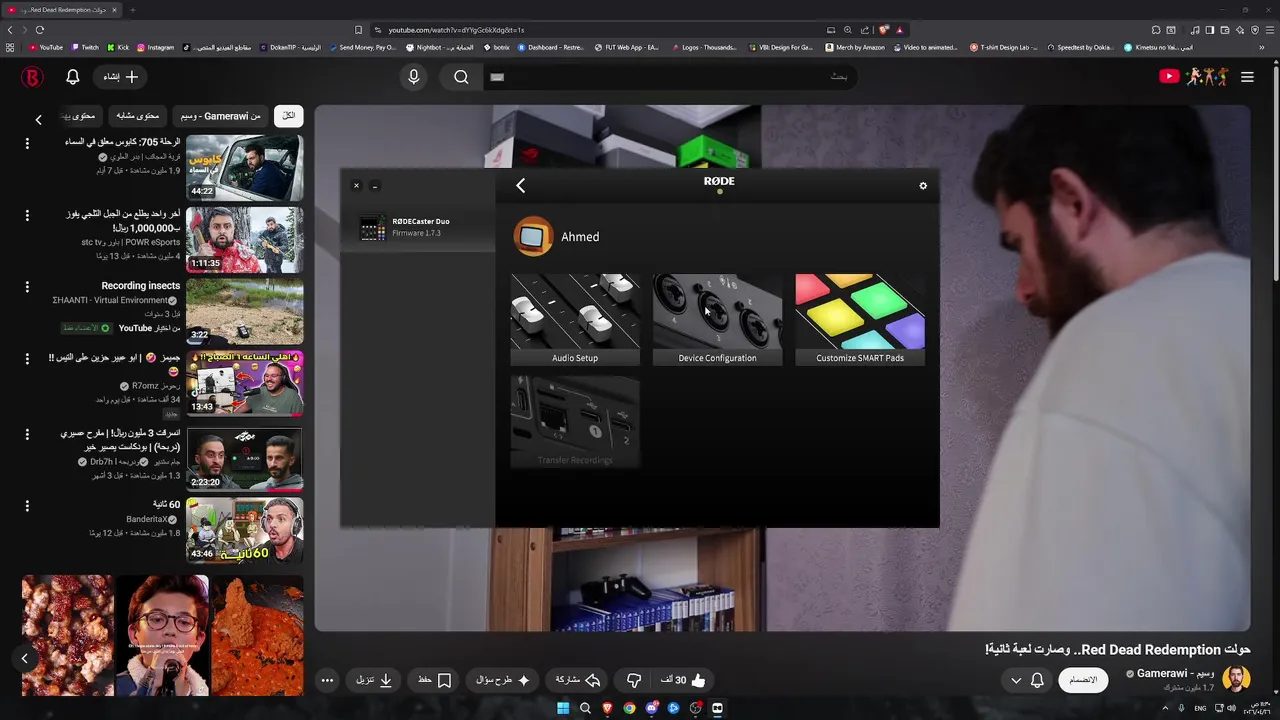This screenshot has height=720, width=1280.
Task: Bookmark page with address bar icon
Action: click(x=358, y=30)
